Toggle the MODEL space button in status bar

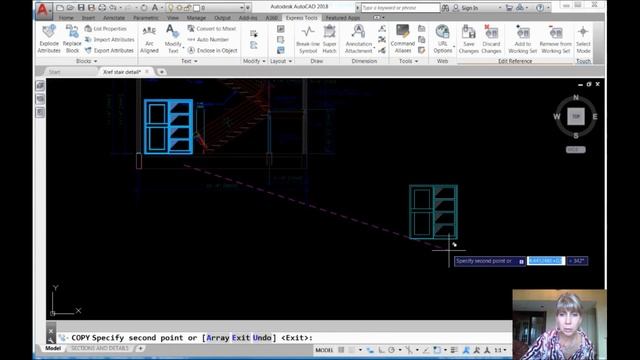point(324,350)
